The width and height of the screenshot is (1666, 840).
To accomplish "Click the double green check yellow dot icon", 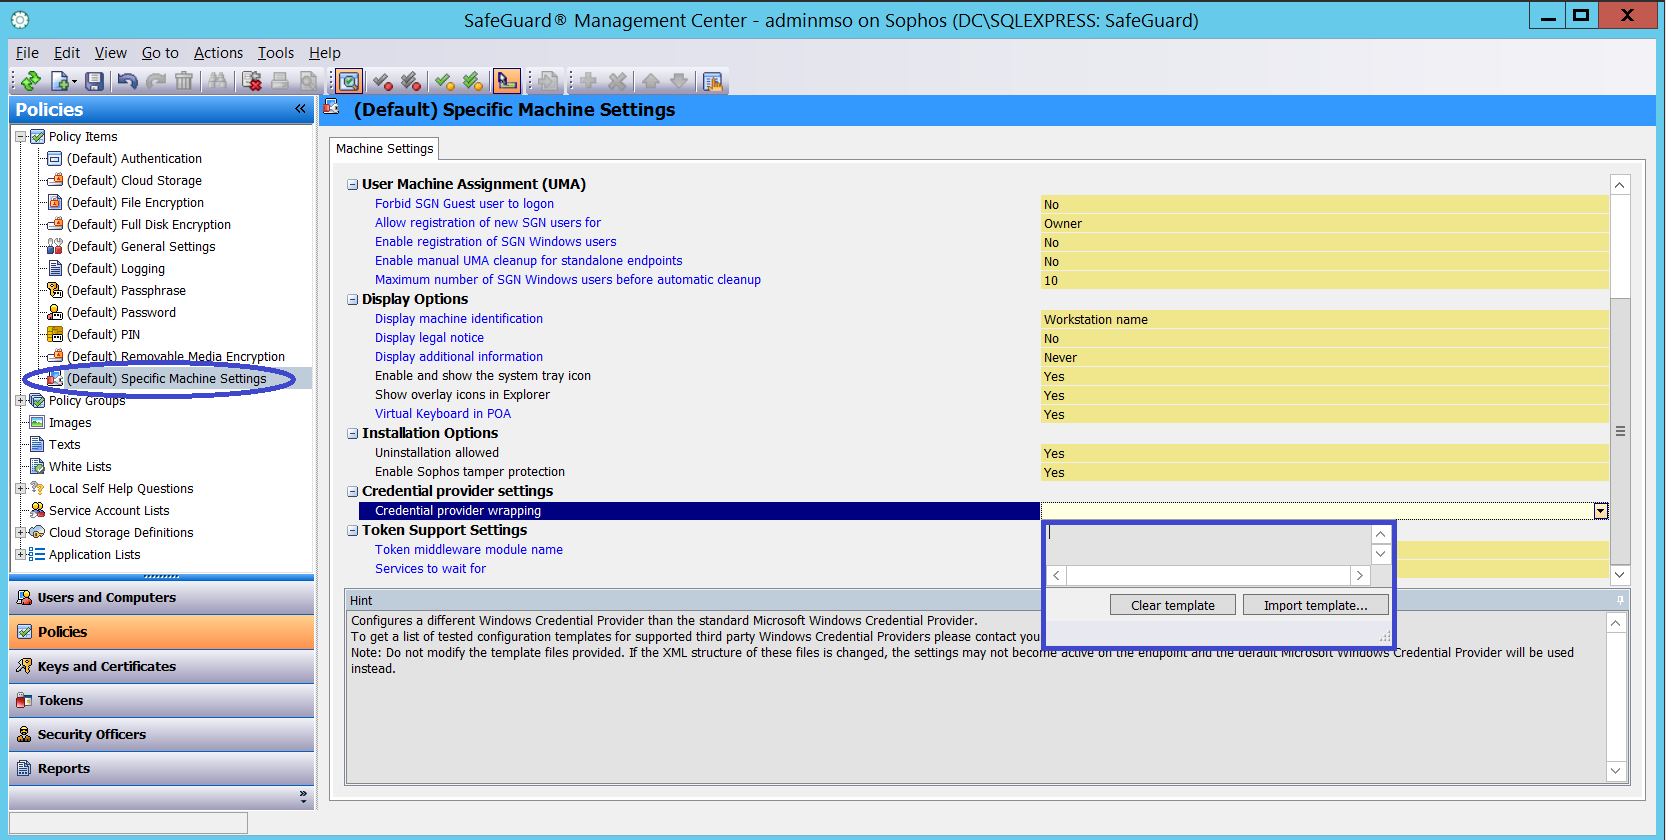I will point(474,81).
